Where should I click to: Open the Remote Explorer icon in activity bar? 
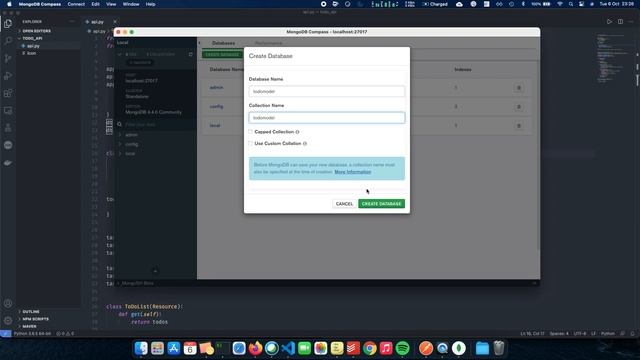tap(8, 111)
